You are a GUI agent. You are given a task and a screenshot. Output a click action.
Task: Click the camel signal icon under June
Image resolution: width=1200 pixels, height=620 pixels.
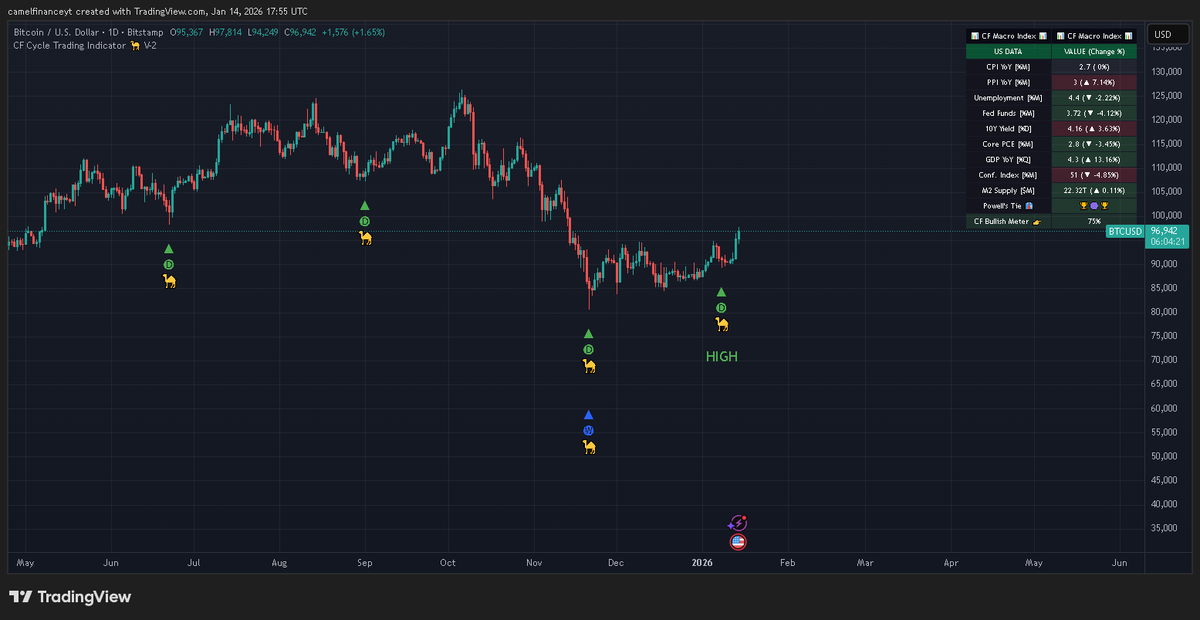169,281
